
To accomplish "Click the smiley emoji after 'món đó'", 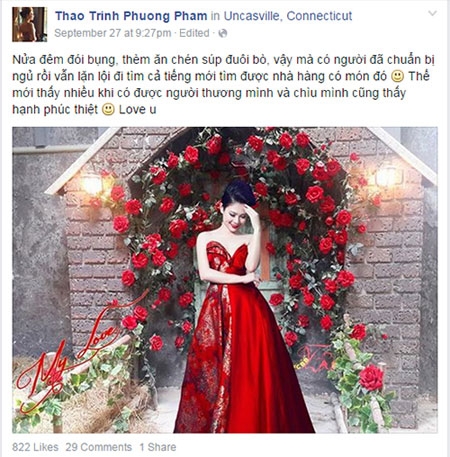I will click(x=397, y=77).
